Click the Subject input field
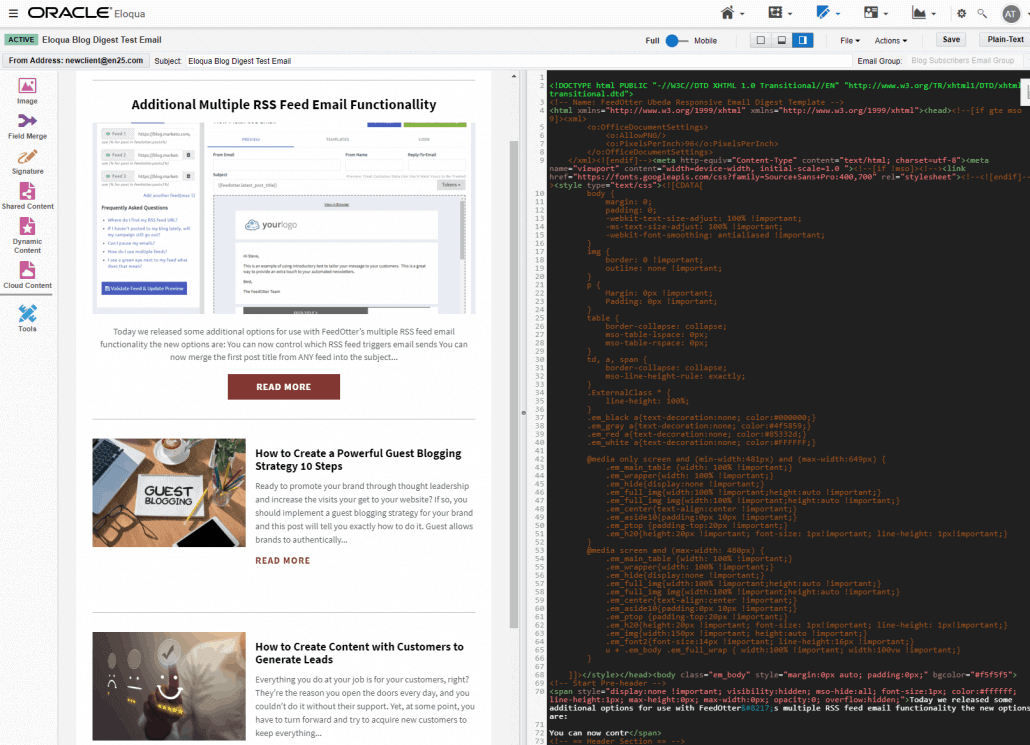 518,61
